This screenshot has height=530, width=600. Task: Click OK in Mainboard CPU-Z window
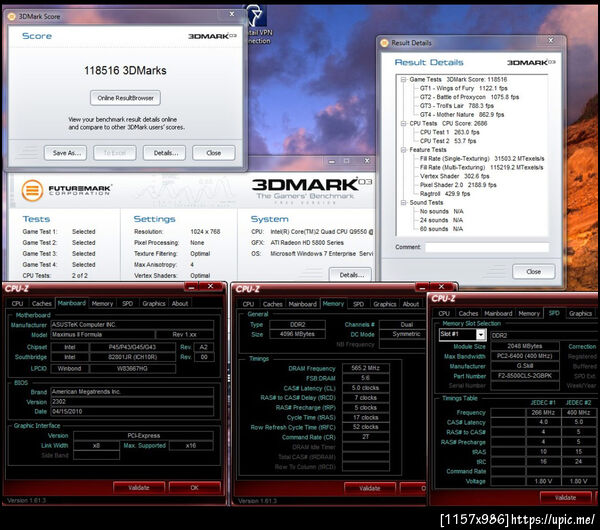click(x=194, y=488)
